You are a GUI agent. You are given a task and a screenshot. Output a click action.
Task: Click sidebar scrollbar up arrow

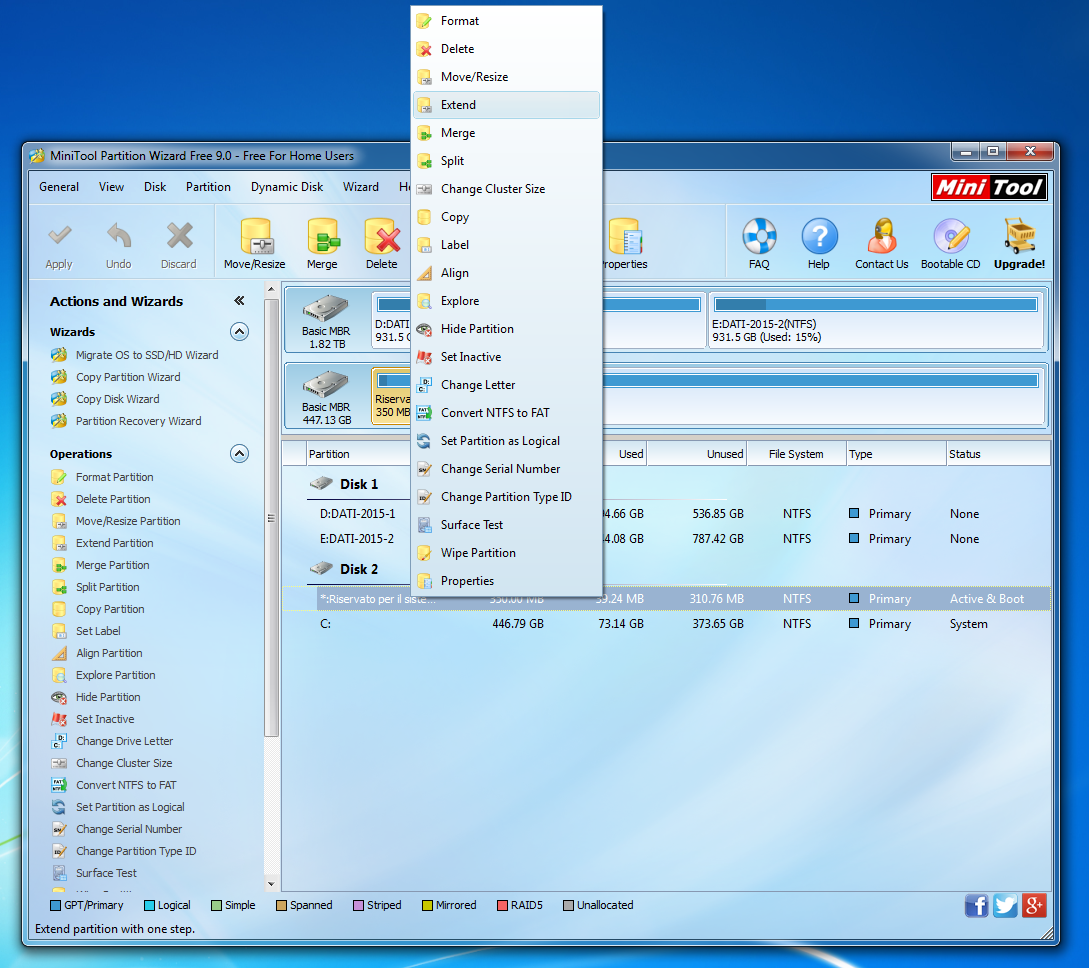pyautogui.click(x=271, y=289)
